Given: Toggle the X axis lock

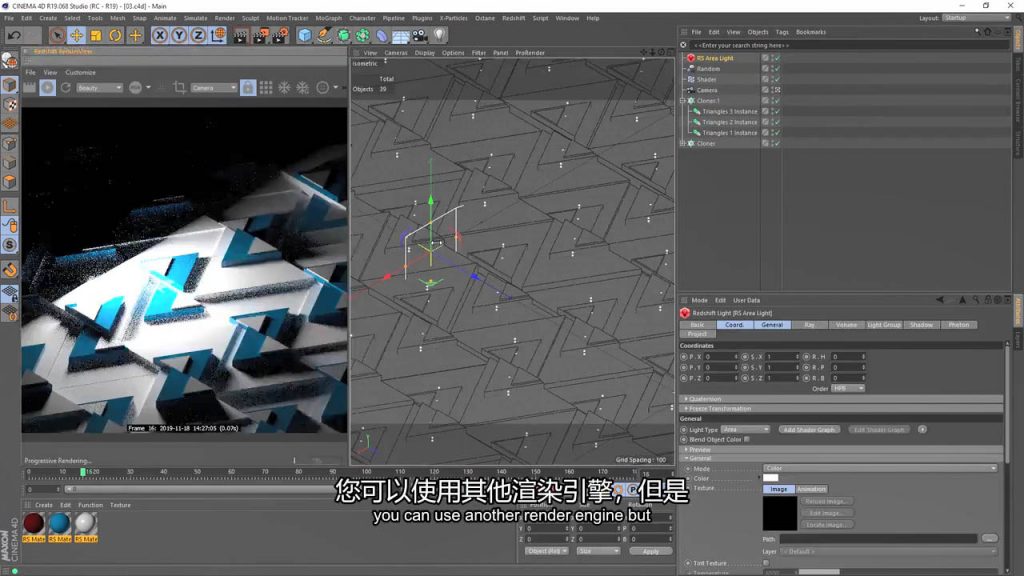Looking at the screenshot, I should 159,35.
